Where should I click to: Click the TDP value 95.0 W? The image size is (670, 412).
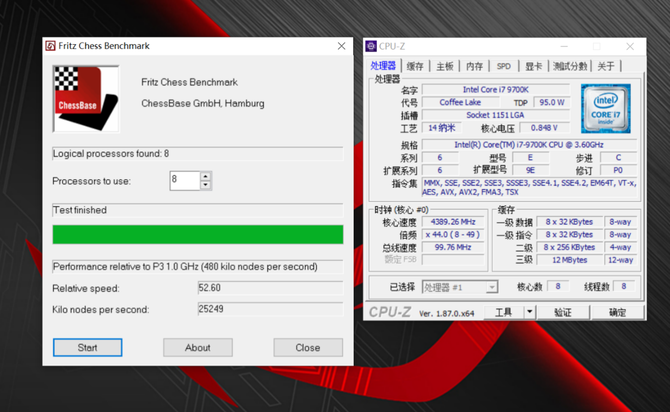coord(552,103)
